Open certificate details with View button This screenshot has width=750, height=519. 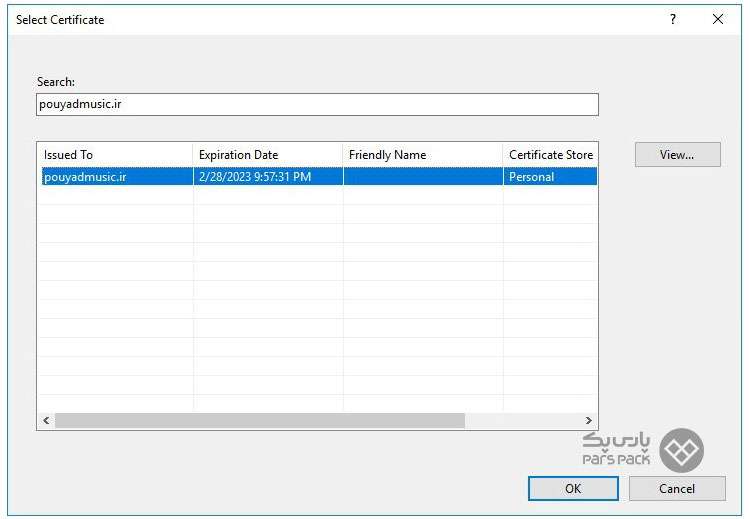click(x=677, y=155)
